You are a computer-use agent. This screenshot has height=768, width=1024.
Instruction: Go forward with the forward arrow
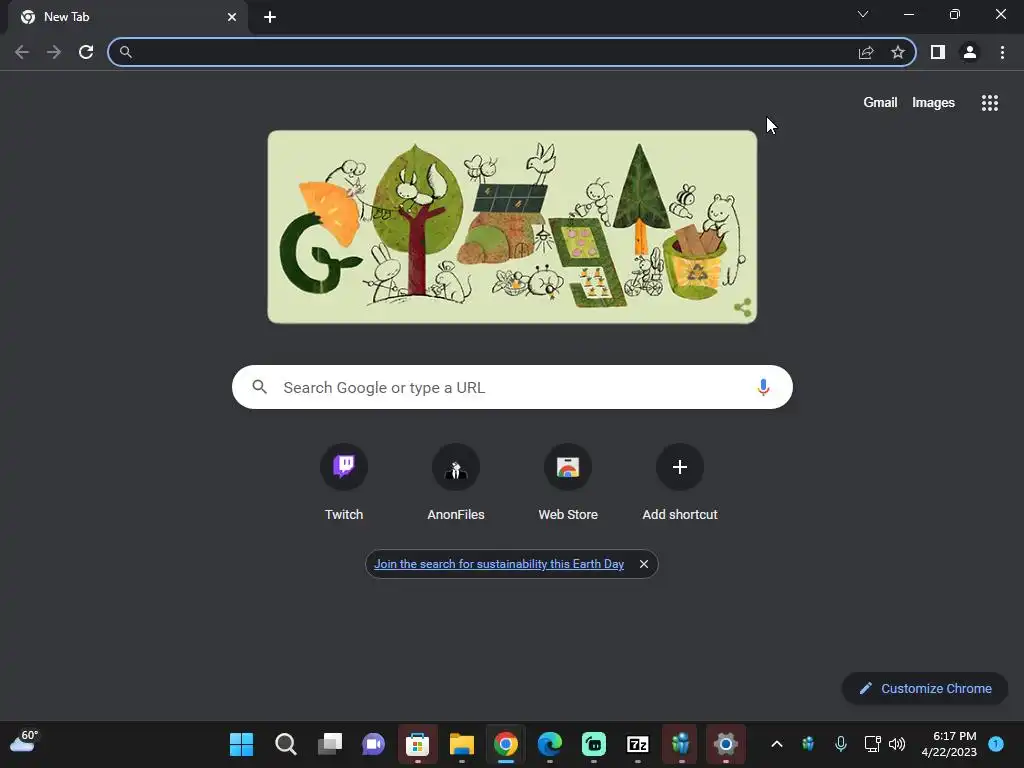54,52
